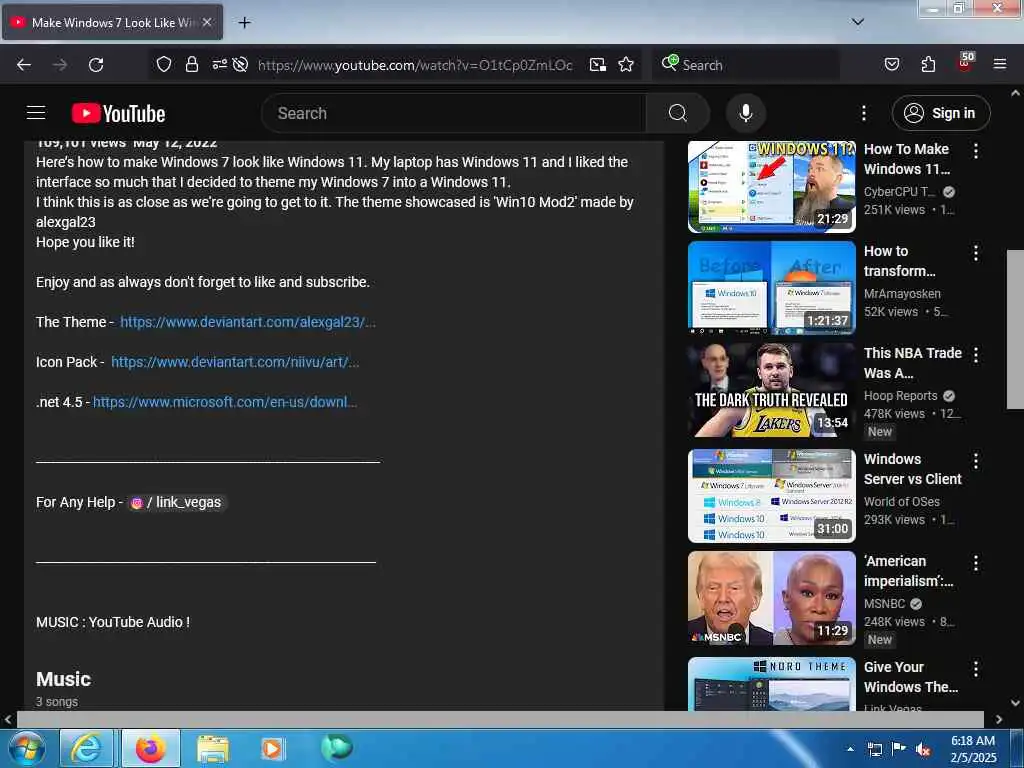This screenshot has width=1024, height=768.
Task: Open the tracking protection shield icon
Action: [164, 65]
